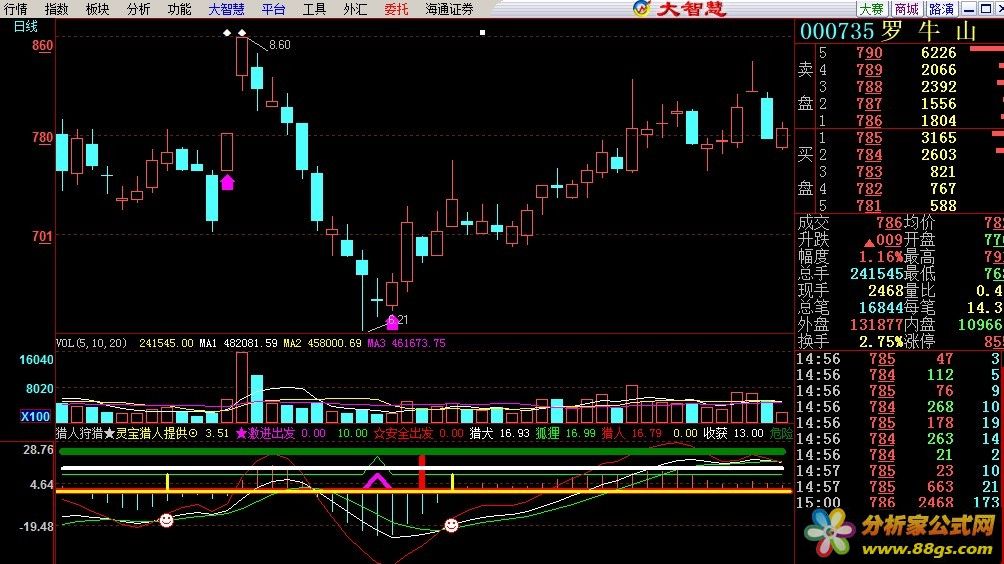This screenshot has width=1004, height=564.
Task: Open the 分析 menu
Action: [x=138, y=9]
